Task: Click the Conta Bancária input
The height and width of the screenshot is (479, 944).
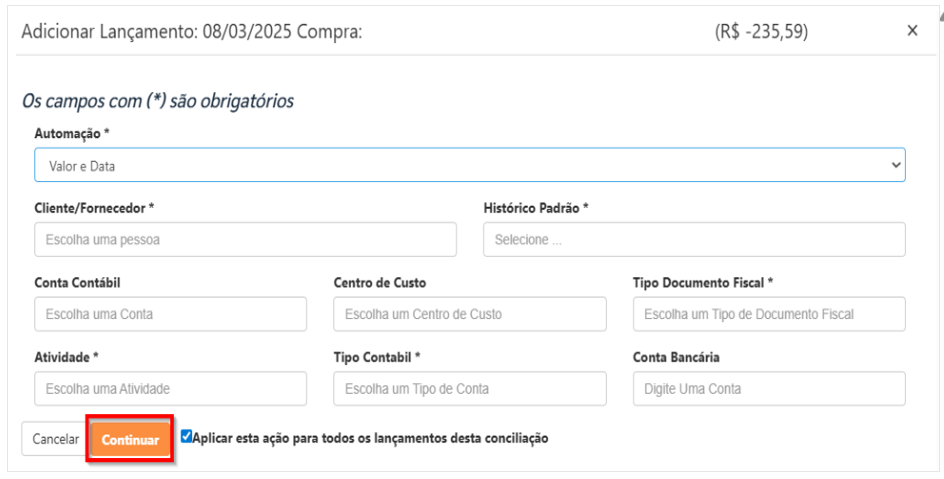Action: [x=768, y=388]
